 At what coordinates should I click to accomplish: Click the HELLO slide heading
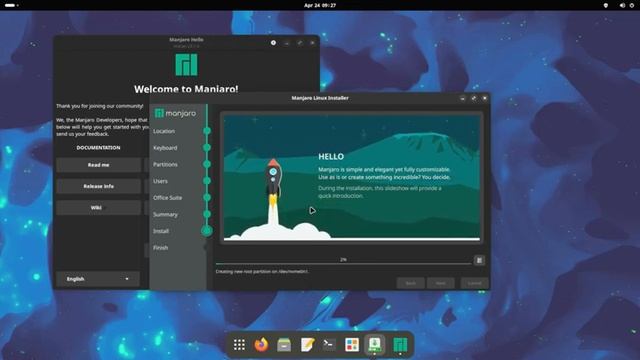point(331,157)
